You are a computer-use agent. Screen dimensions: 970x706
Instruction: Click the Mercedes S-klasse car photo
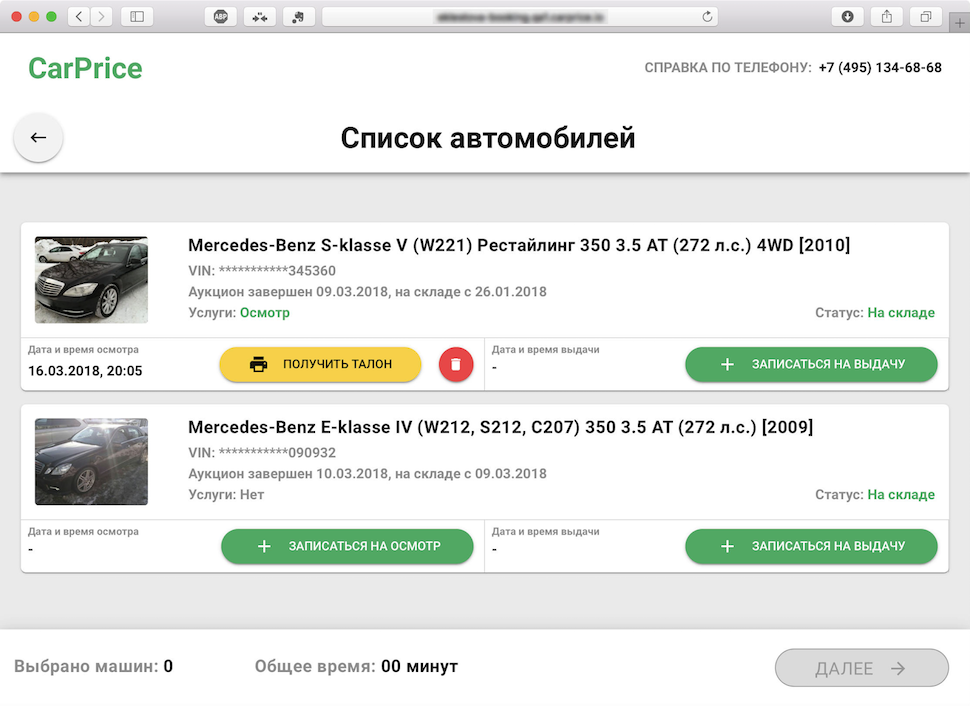91,279
